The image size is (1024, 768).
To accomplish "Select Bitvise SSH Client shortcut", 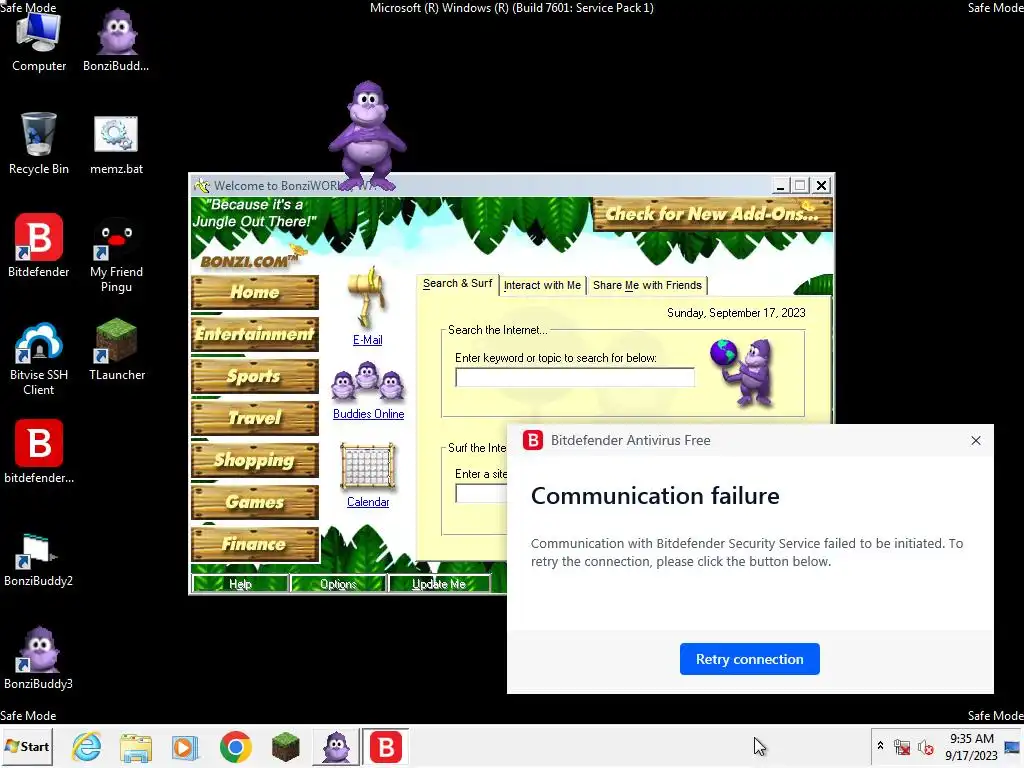I will (x=39, y=358).
